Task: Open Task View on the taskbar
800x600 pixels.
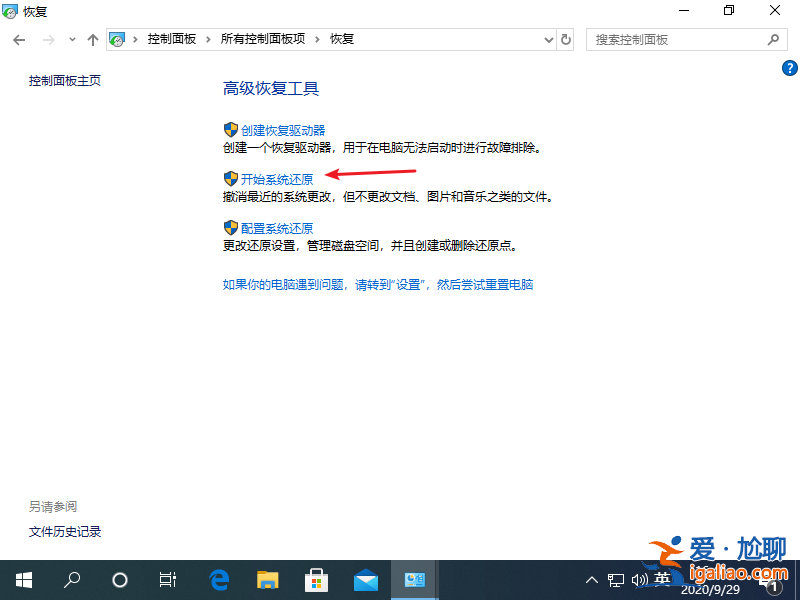Action: click(x=167, y=580)
